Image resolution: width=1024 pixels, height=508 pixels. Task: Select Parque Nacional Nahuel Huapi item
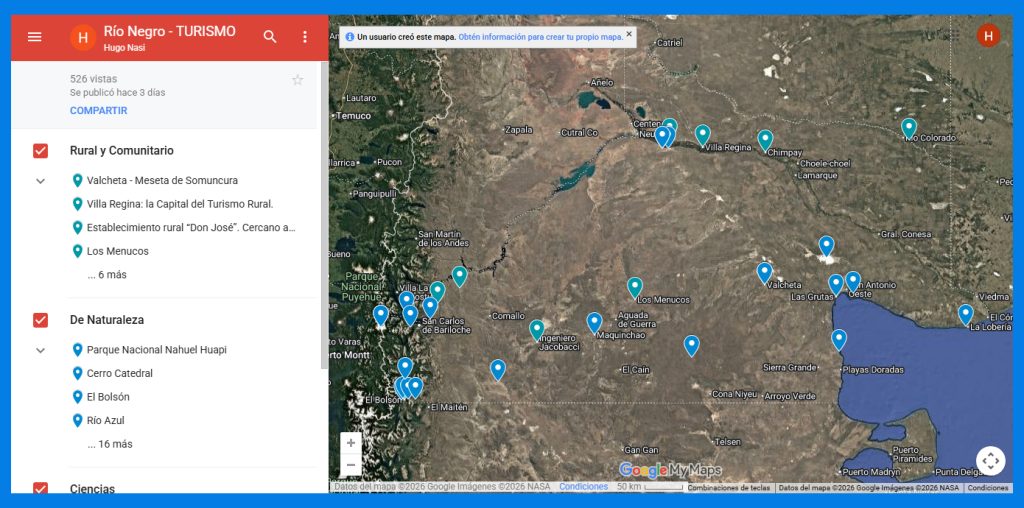tap(156, 350)
